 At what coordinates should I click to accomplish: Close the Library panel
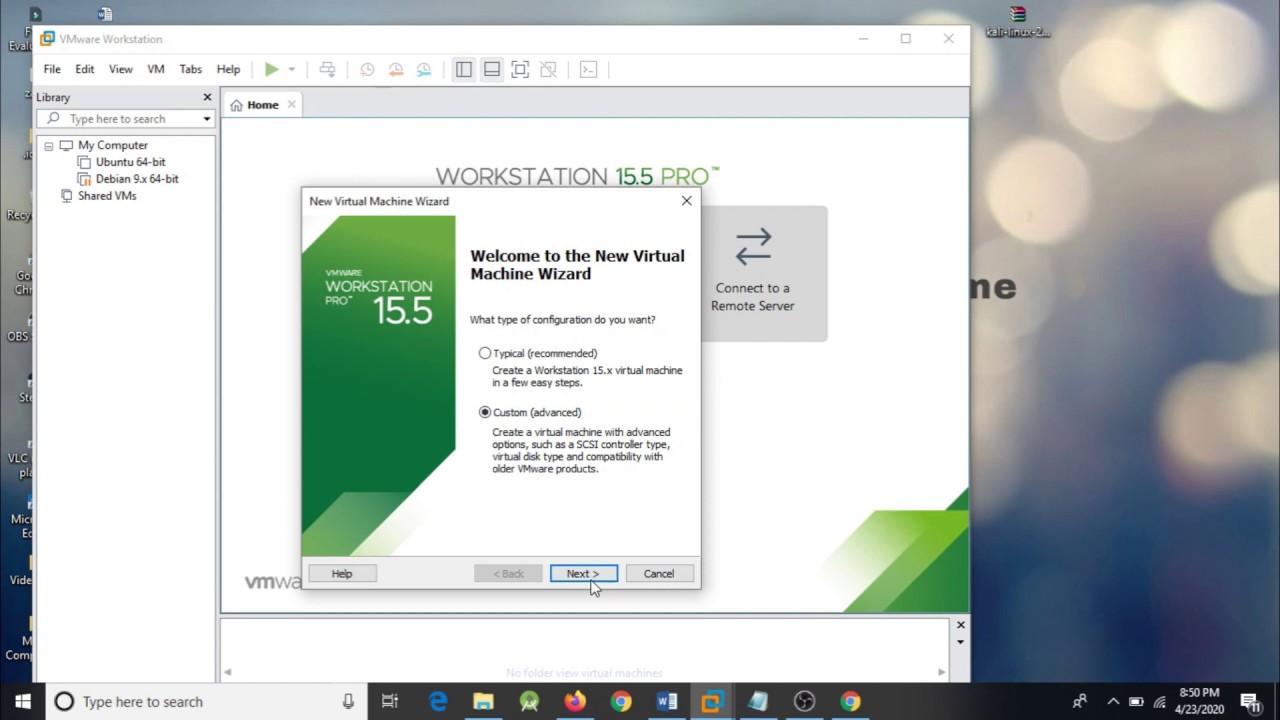pyautogui.click(x=207, y=97)
